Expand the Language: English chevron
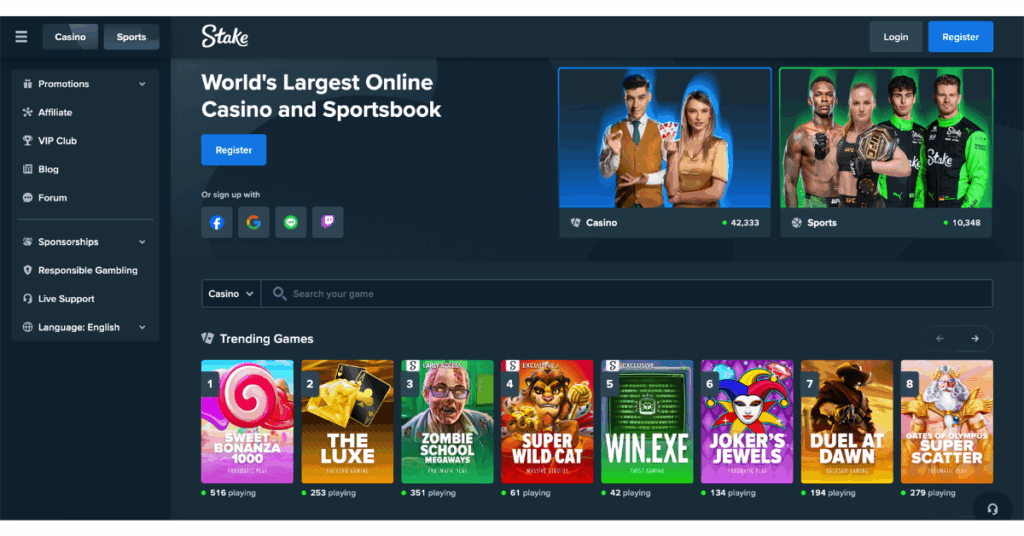 coord(142,327)
